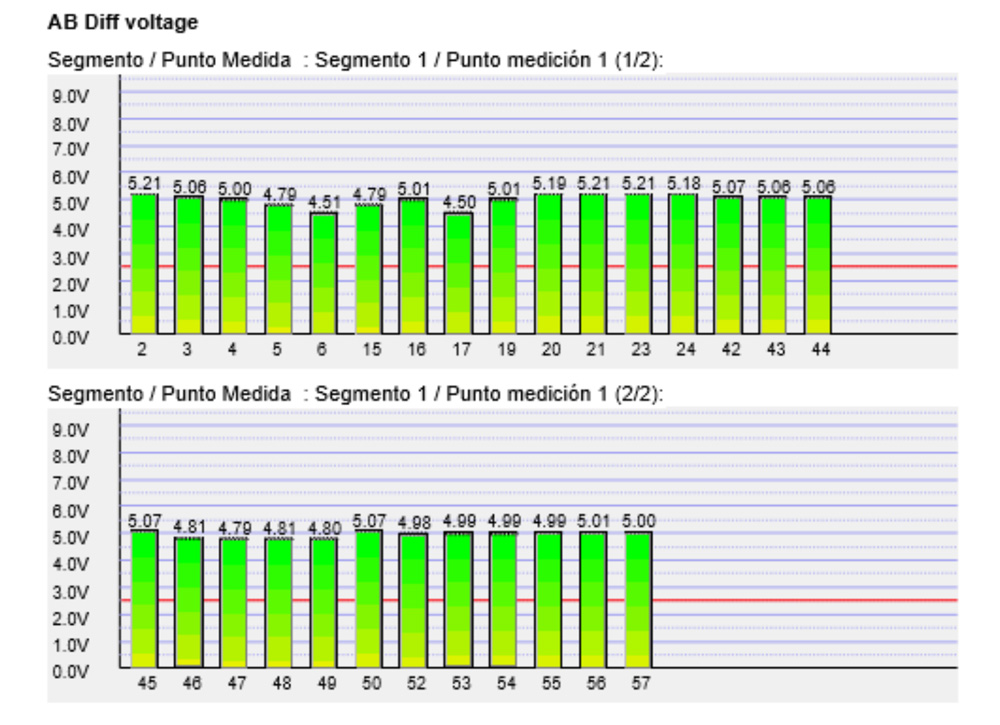Viewport: 1000px width, 725px height.
Task: Select the '5.01' value above station 56
Action: point(593,521)
